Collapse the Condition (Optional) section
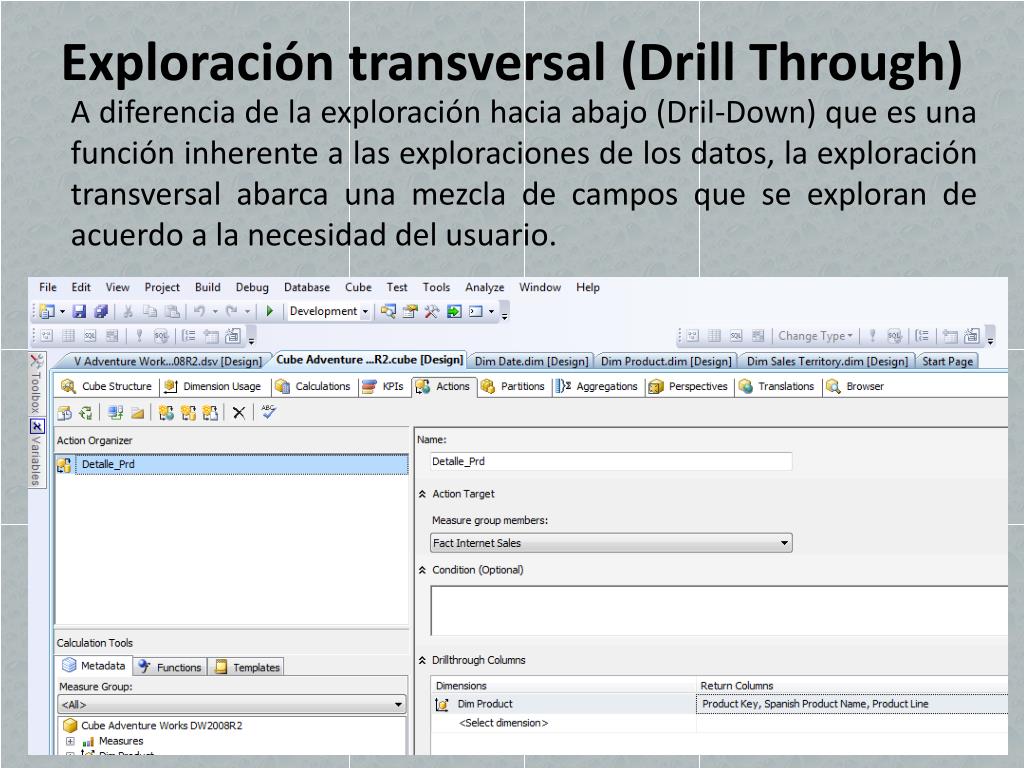Image resolution: width=1024 pixels, height=768 pixels. click(423, 570)
